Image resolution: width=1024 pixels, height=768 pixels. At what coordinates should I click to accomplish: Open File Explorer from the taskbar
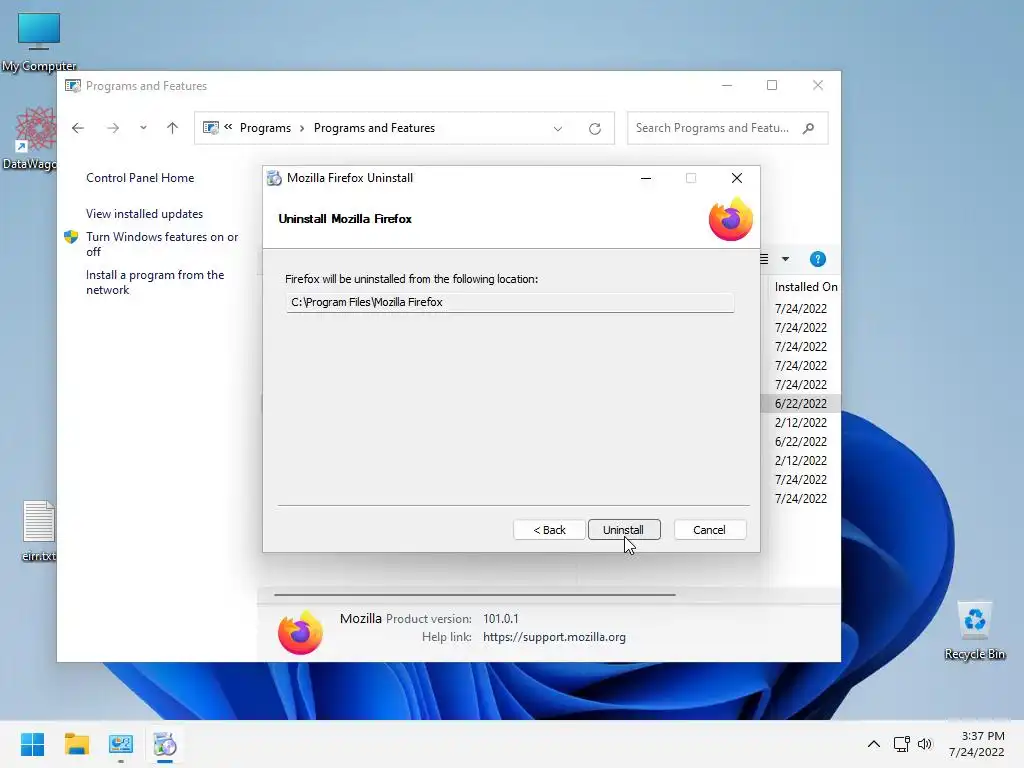pos(76,744)
